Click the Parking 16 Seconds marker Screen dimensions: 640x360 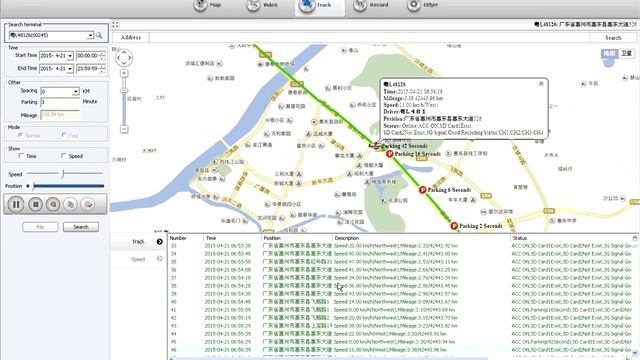[389, 154]
